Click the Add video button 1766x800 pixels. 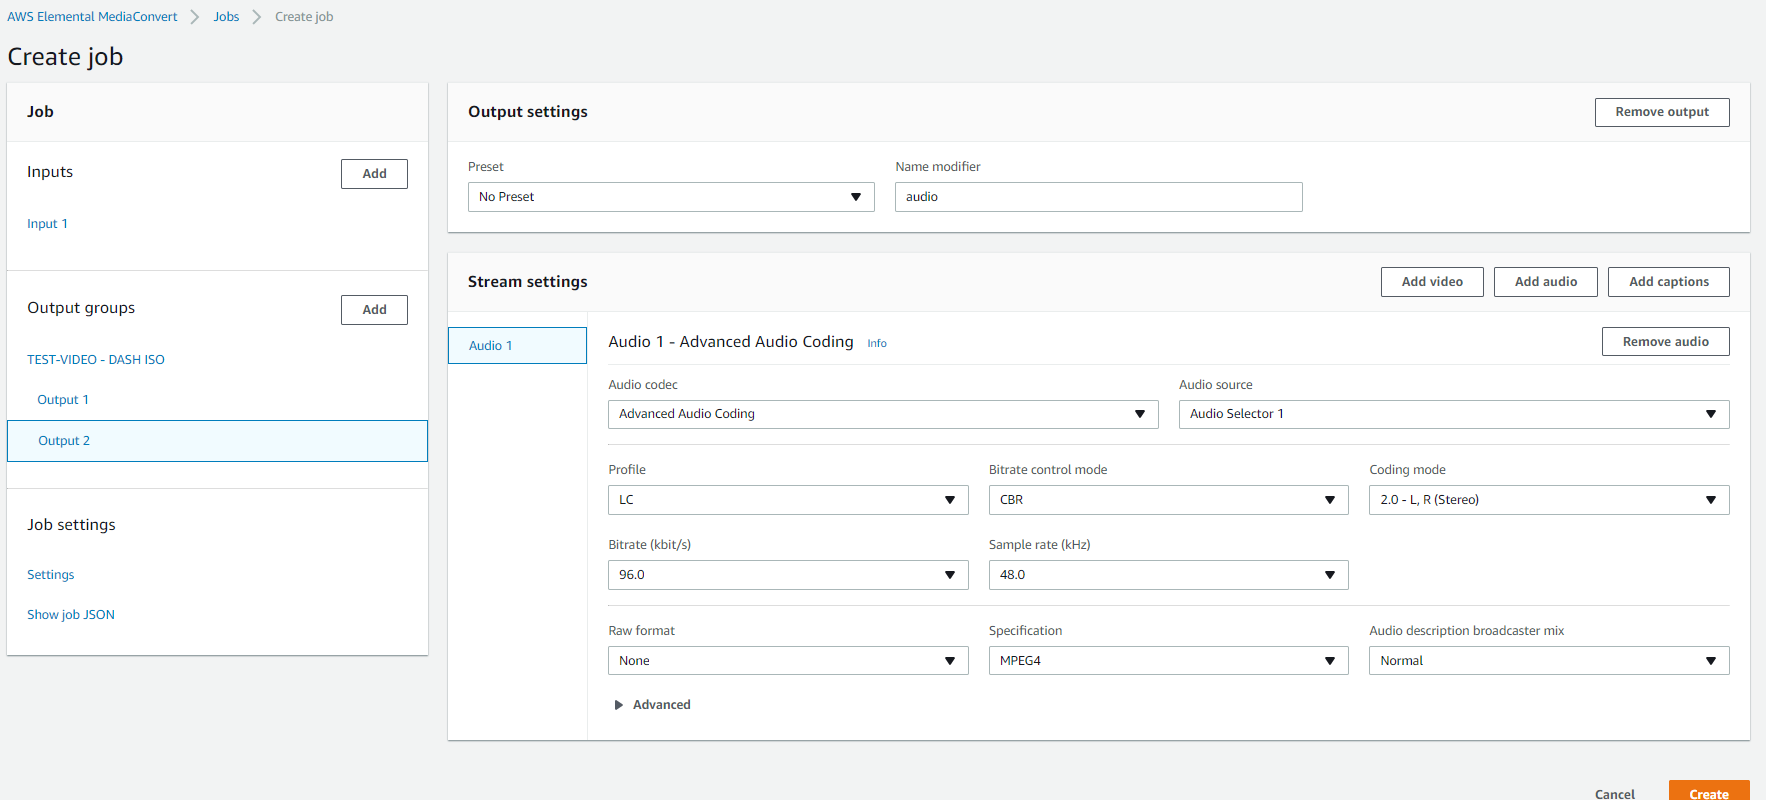coord(1431,282)
